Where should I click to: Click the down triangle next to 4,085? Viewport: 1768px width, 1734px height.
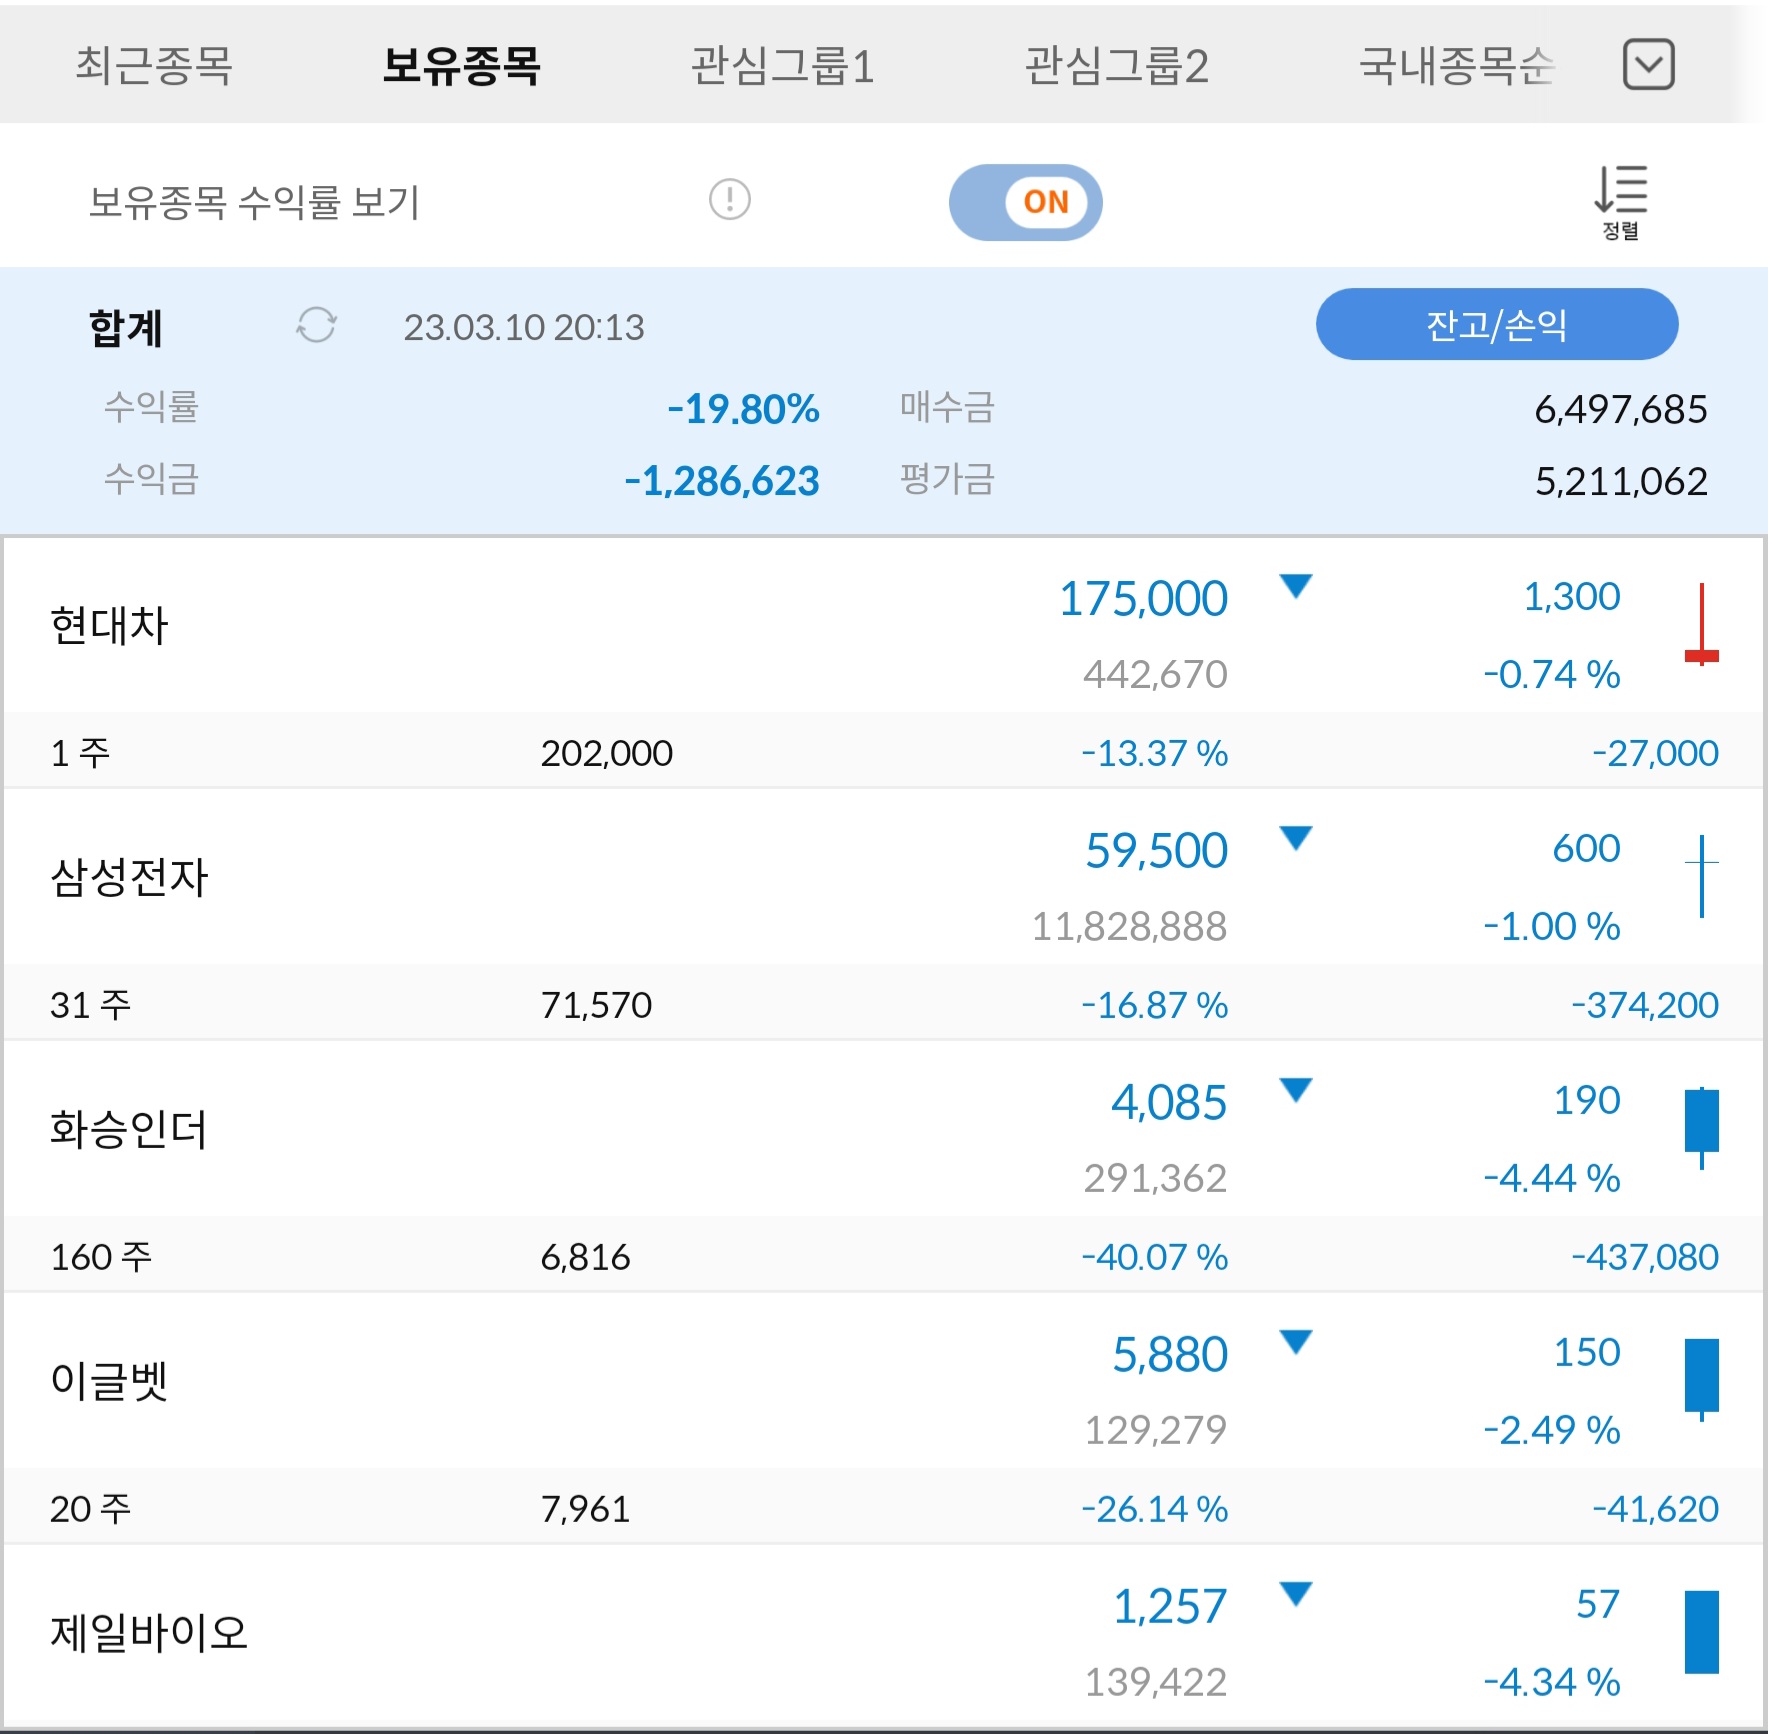click(1296, 1090)
